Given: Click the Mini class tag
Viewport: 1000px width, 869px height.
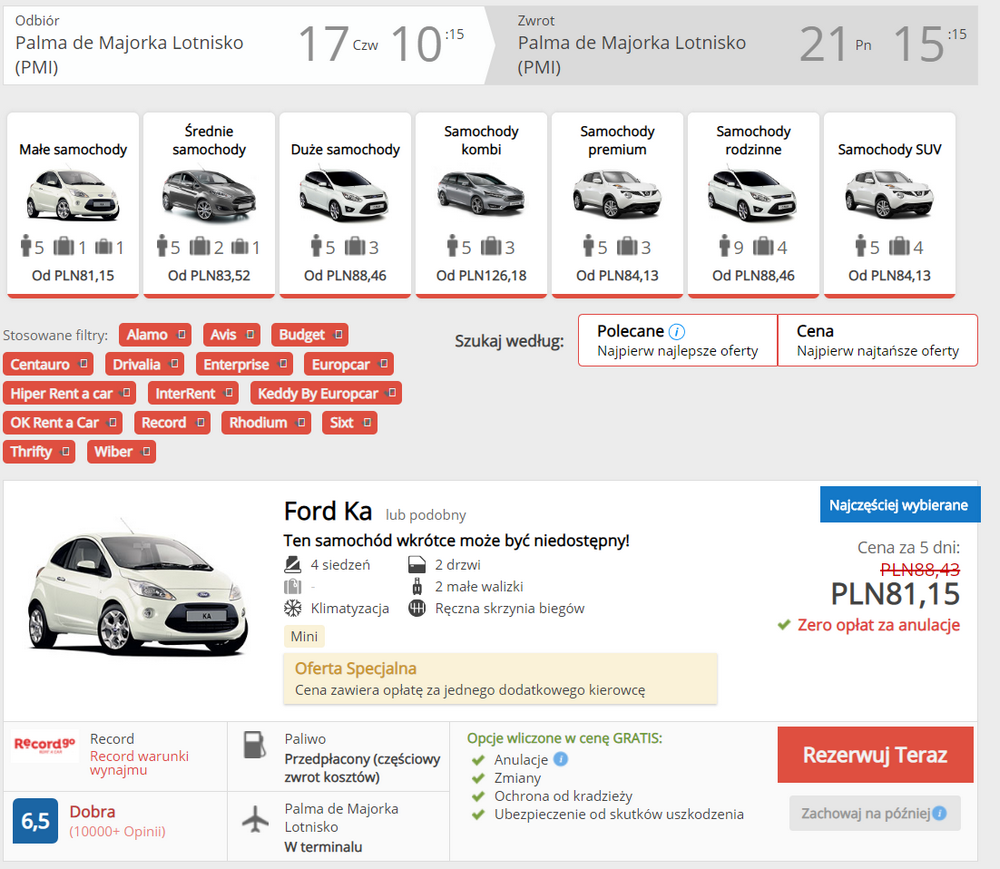Looking at the screenshot, I should [304, 636].
